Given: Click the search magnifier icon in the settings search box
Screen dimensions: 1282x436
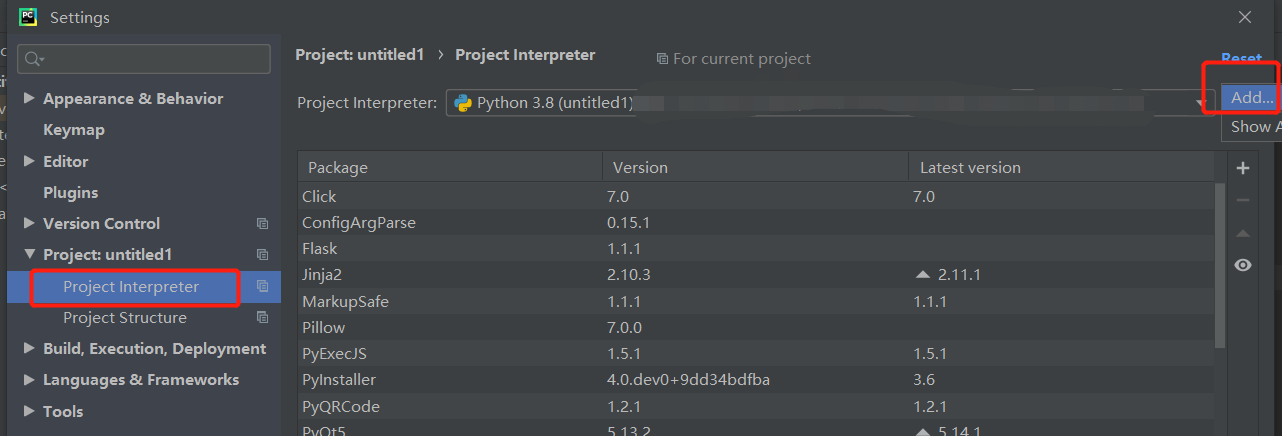Looking at the screenshot, I should (33, 59).
